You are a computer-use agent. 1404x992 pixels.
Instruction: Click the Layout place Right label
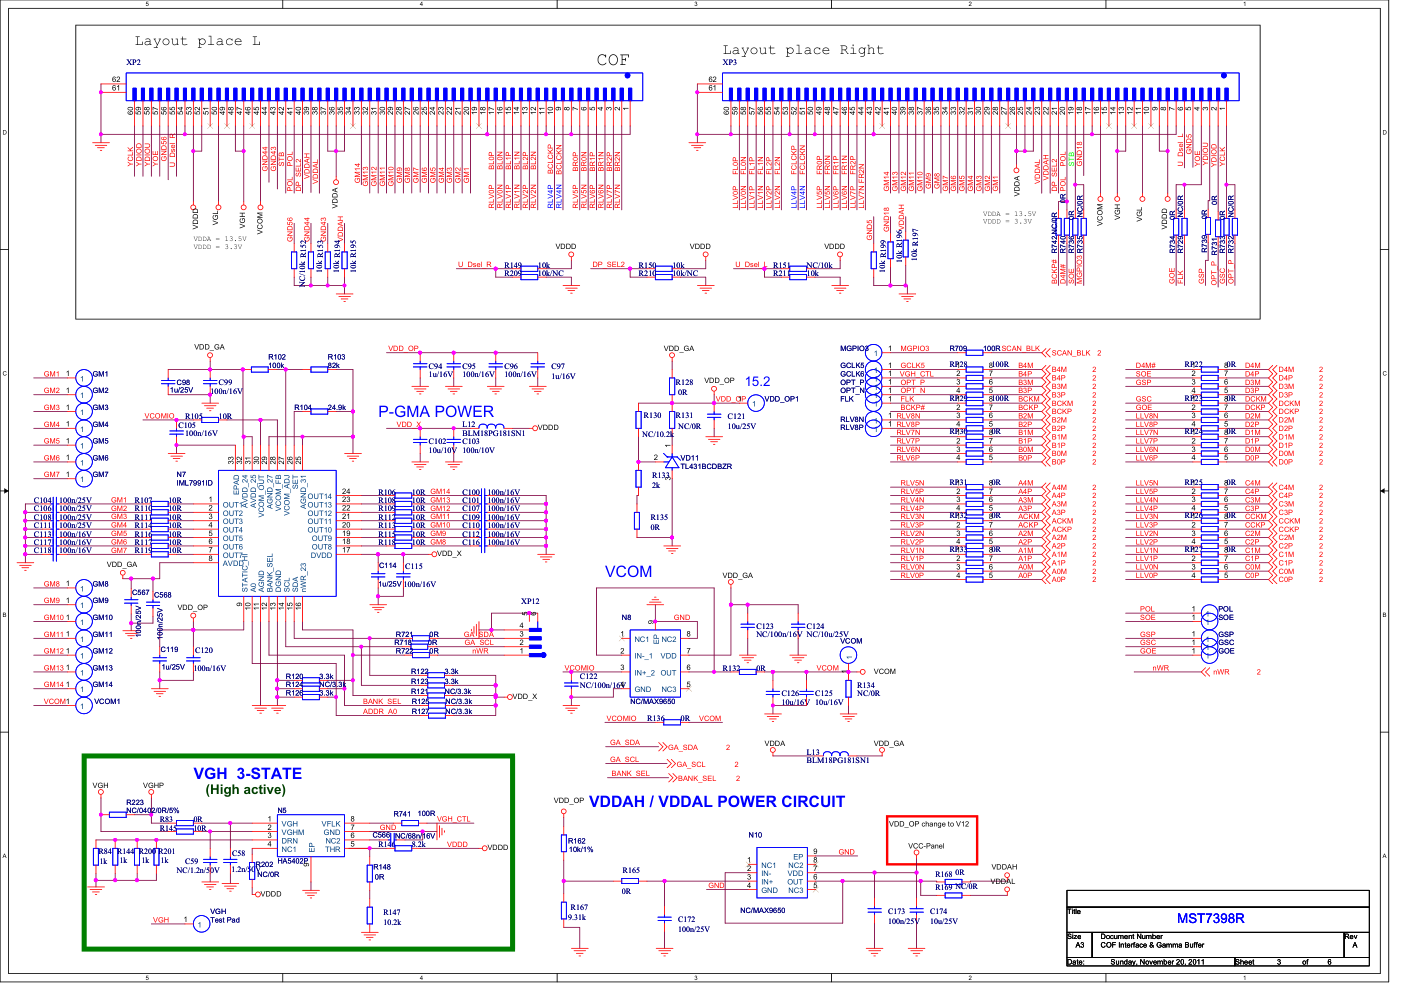(x=803, y=50)
